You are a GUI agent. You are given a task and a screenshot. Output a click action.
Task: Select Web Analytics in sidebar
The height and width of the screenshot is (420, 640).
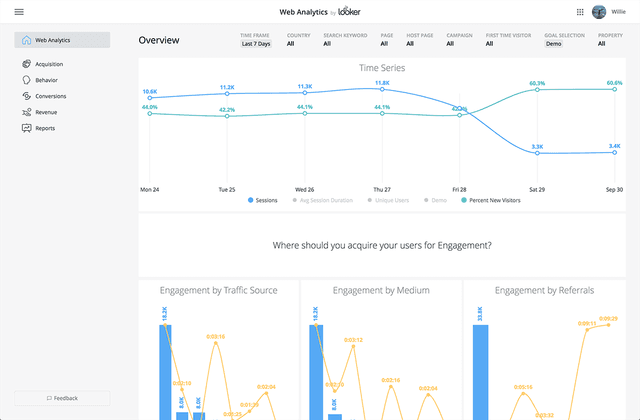tap(62, 40)
